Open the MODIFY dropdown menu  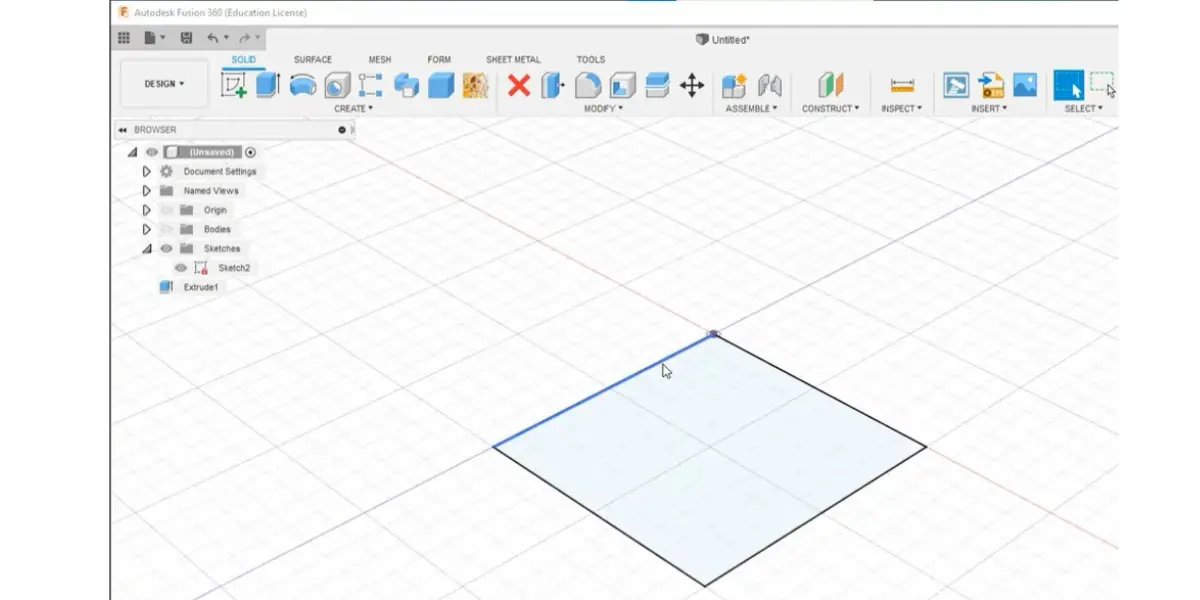click(x=603, y=108)
